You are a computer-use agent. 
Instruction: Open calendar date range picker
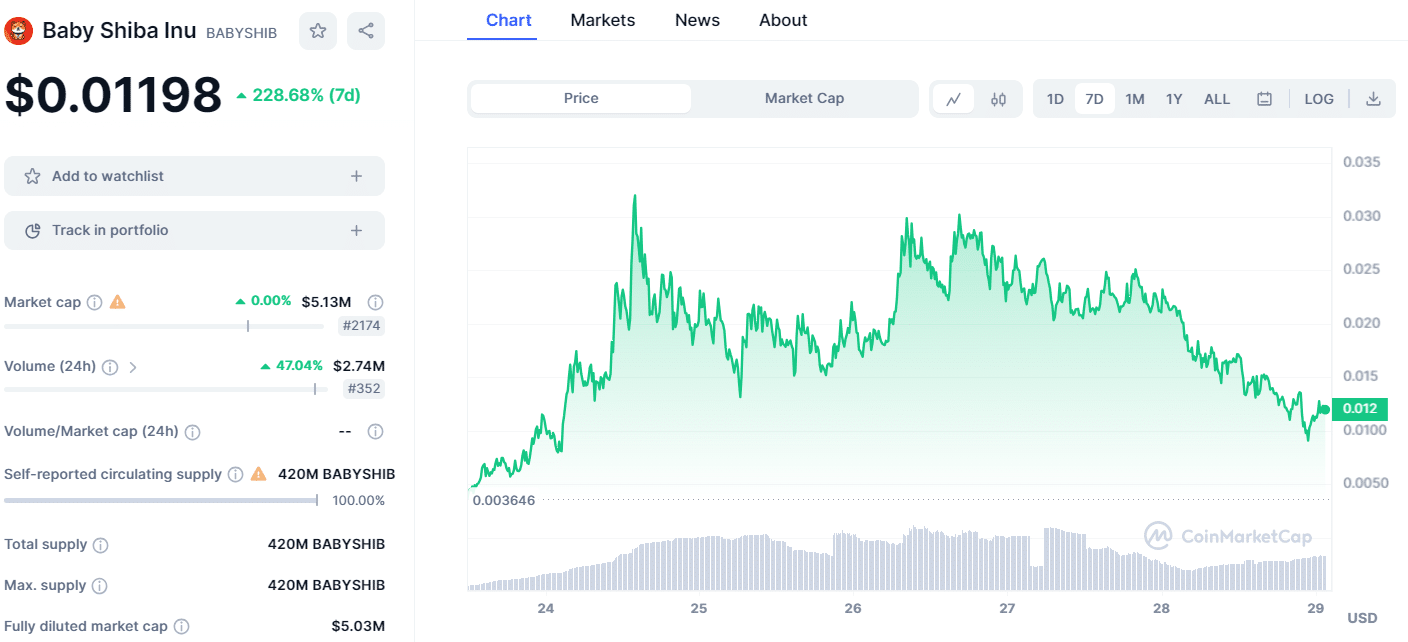pos(1264,99)
